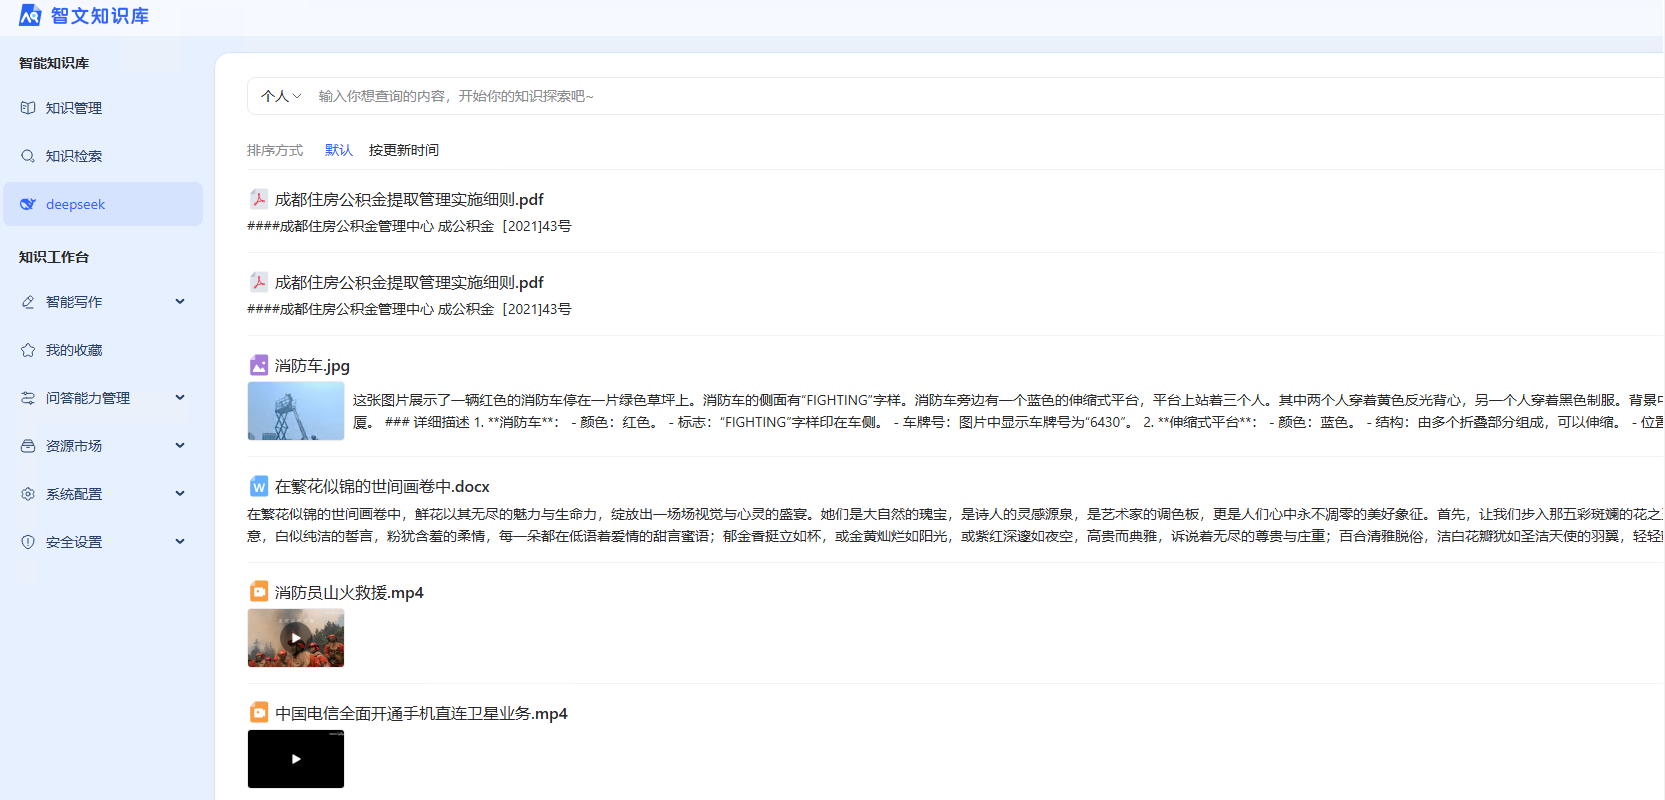Open 我的收藏 in the sidebar

pyautogui.click(x=103, y=350)
